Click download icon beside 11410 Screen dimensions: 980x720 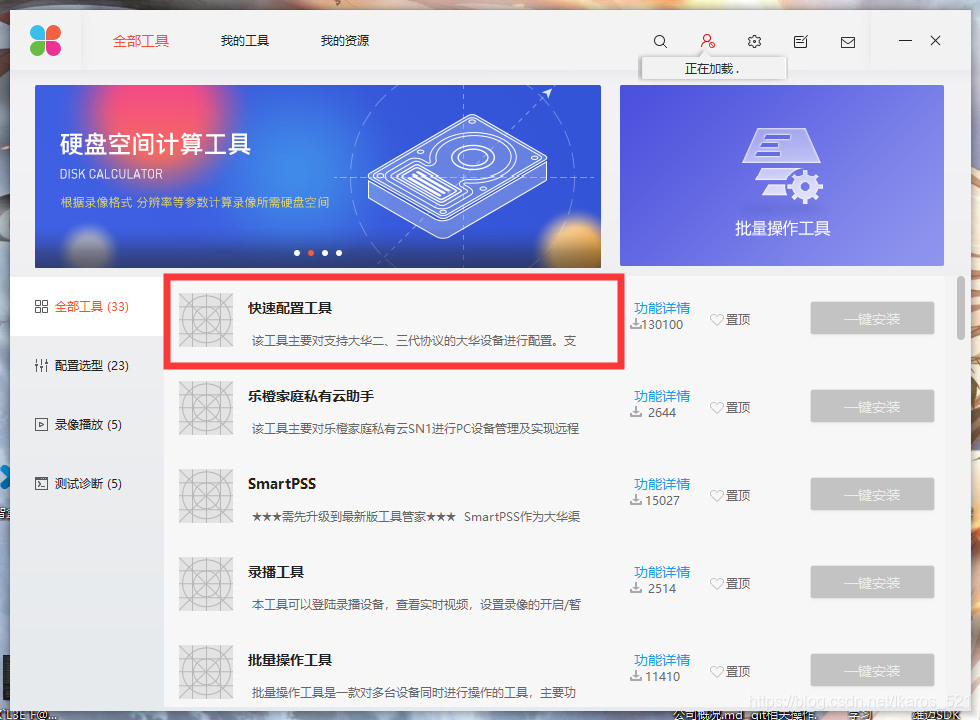(636, 677)
